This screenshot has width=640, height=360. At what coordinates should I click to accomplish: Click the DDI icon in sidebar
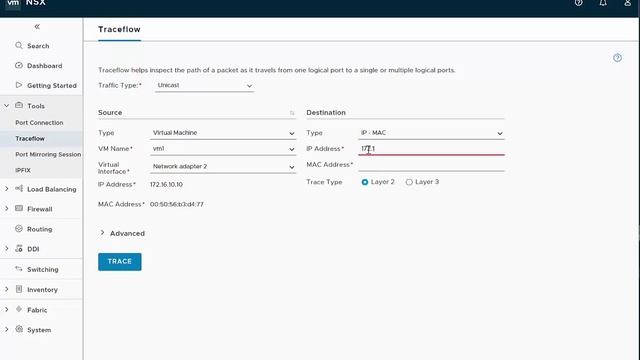click(19, 248)
